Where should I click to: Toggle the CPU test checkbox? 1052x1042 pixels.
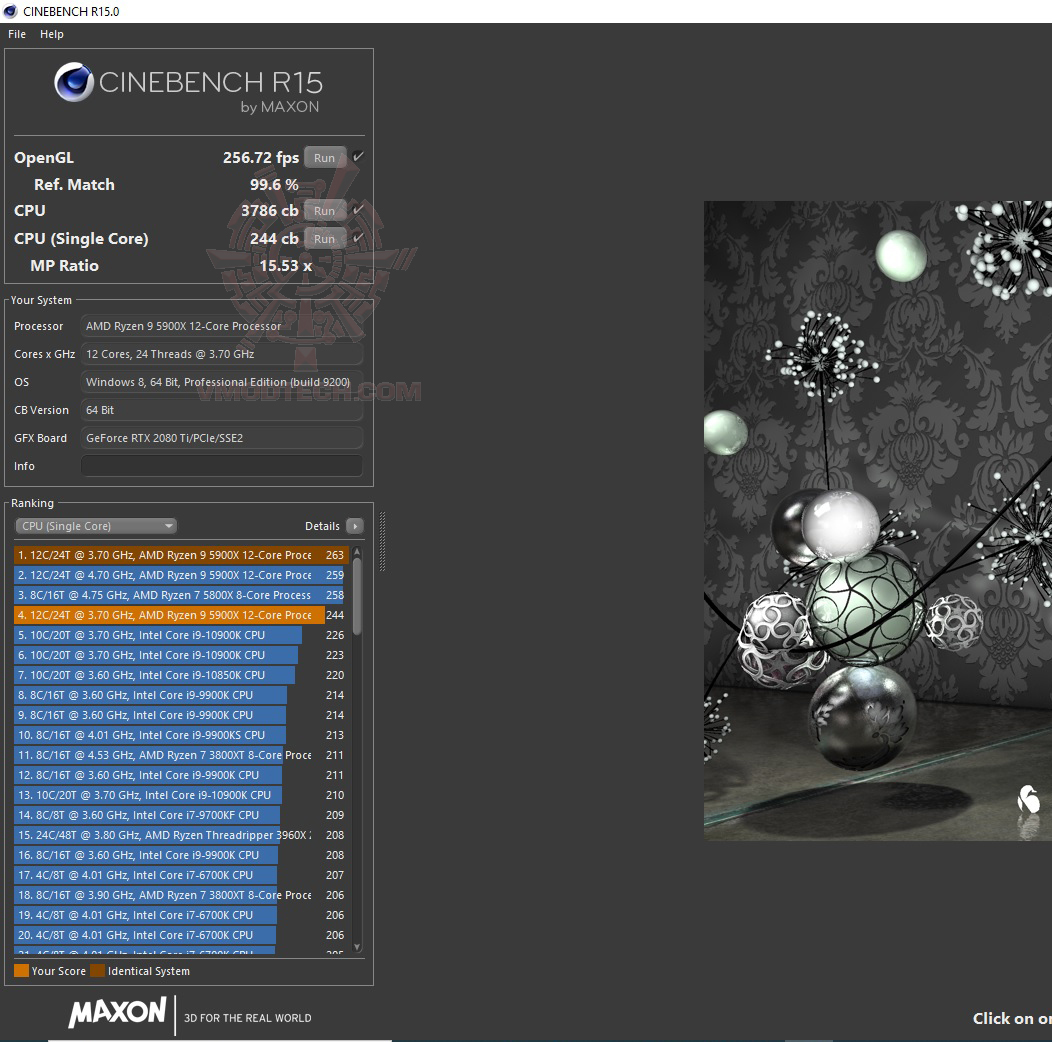coord(358,210)
